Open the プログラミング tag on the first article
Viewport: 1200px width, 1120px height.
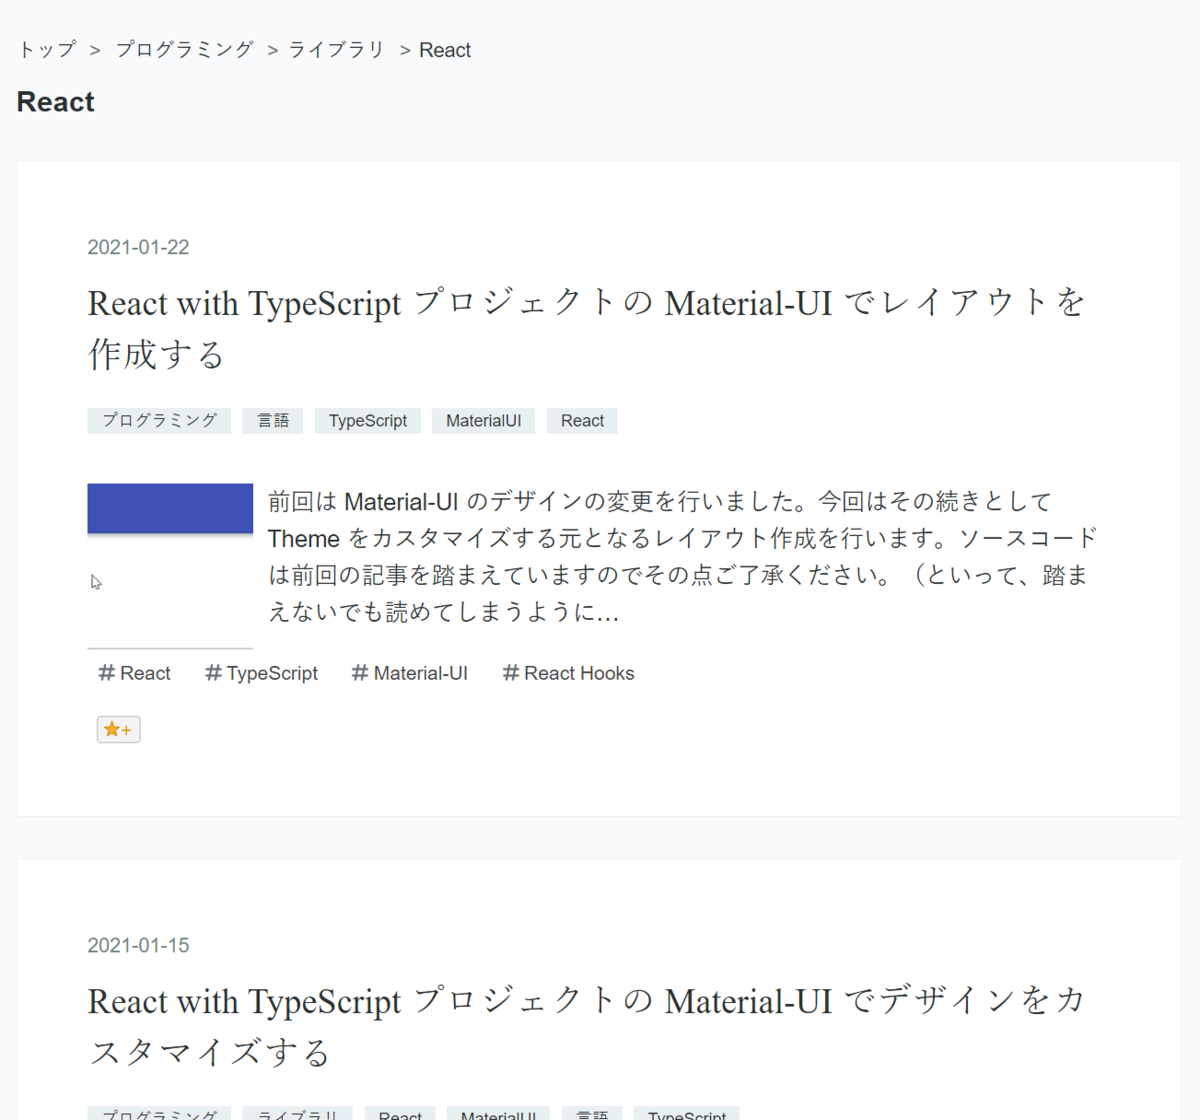click(x=158, y=420)
